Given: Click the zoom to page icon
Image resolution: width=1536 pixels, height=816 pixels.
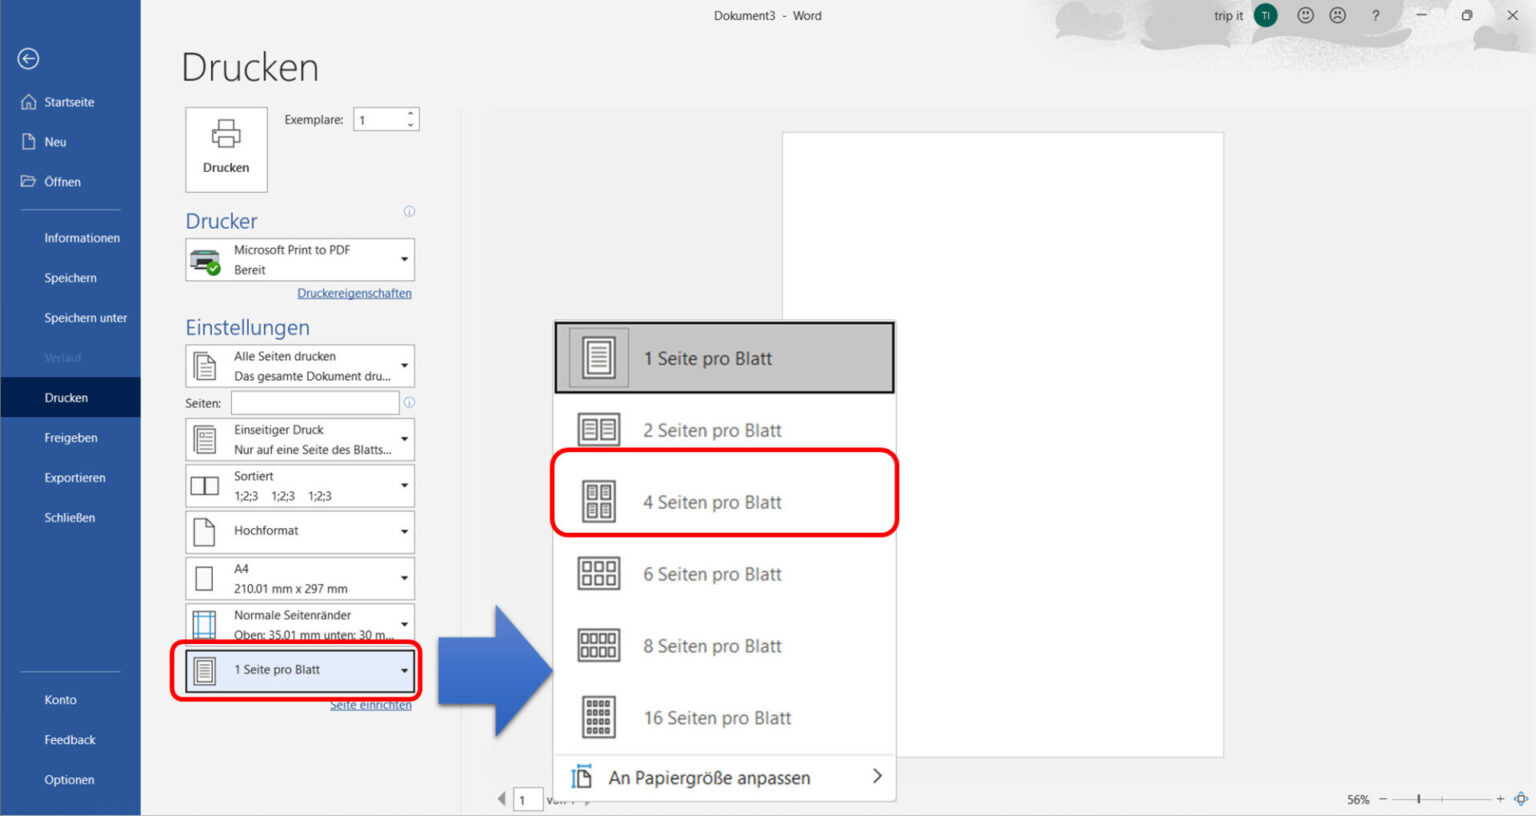Looking at the screenshot, I should click(x=1520, y=799).
